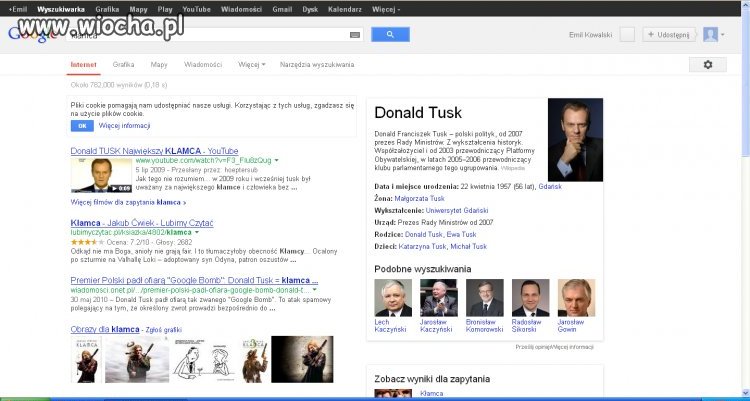Open +Emil in the top black bar
The height and width of the screenshot is (401, 750).
tap(18, 9)
